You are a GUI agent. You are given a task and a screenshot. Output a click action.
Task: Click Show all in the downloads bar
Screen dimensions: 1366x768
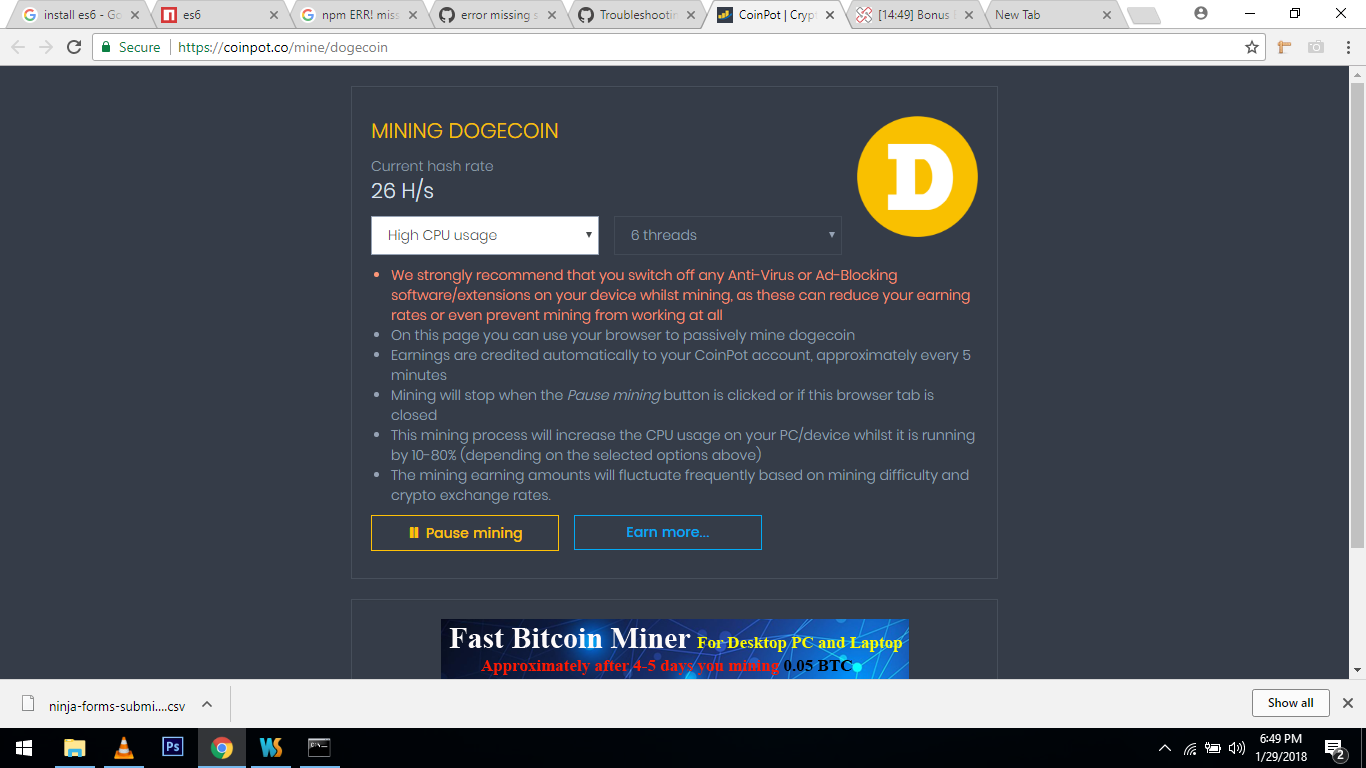point(1290,702)
